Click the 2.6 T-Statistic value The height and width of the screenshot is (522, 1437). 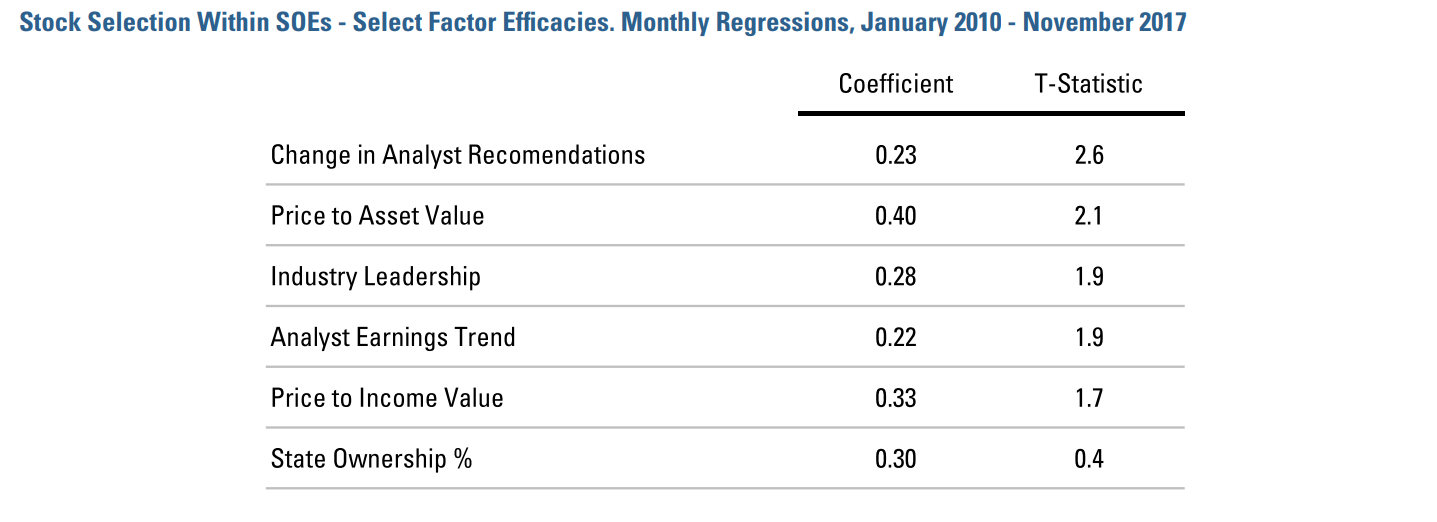(x=1089, y=155)
